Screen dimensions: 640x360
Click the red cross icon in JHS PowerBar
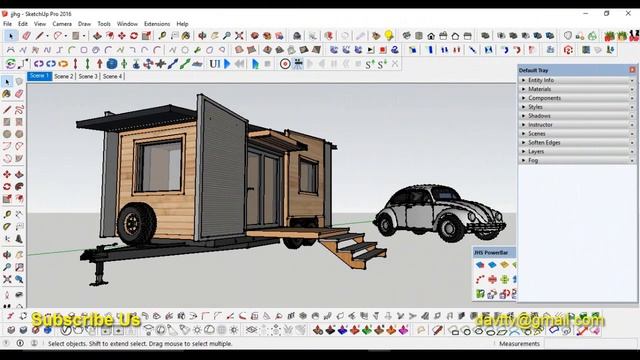(492, 280)
